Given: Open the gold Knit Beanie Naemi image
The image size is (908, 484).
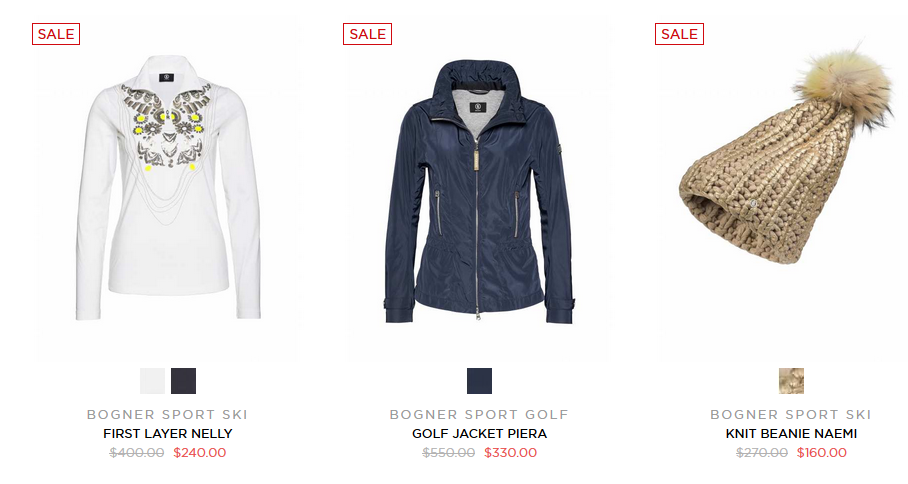Looking at the screenshot, I should point(786,188).
